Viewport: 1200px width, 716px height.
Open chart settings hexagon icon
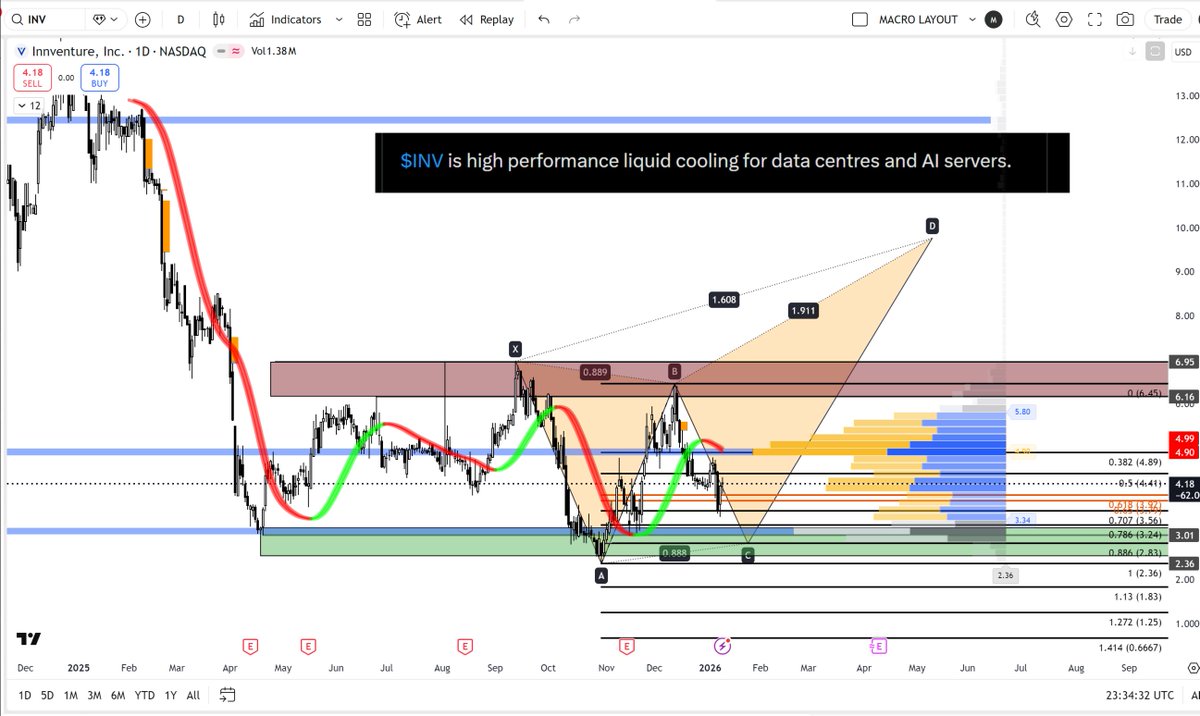point(1064,19)
